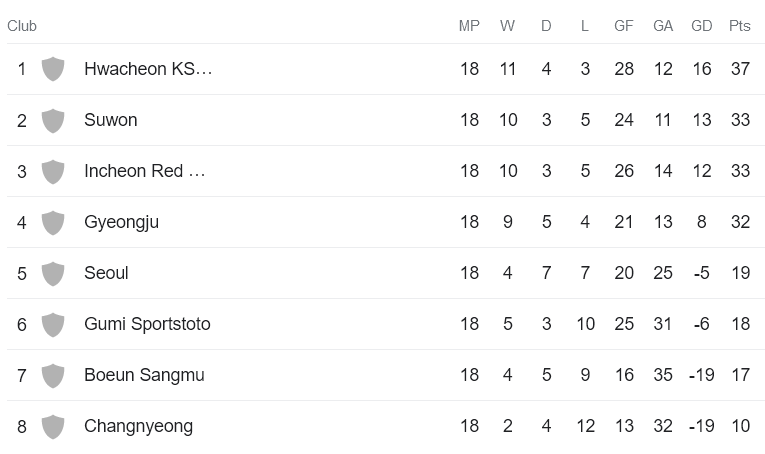Click the Suwon club crest icon
The width and height of the screenshot is (765, 454).
pos(53,120)
